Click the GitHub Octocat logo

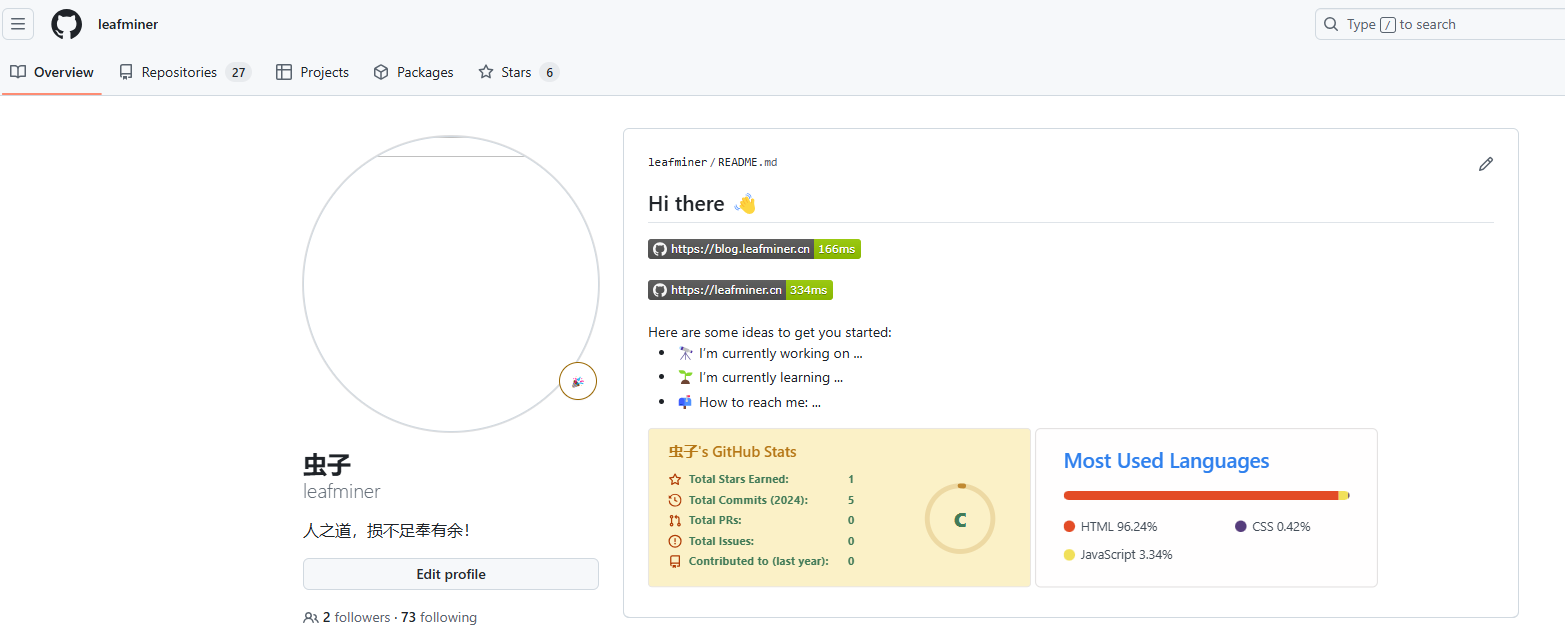(x=67, y=24)
